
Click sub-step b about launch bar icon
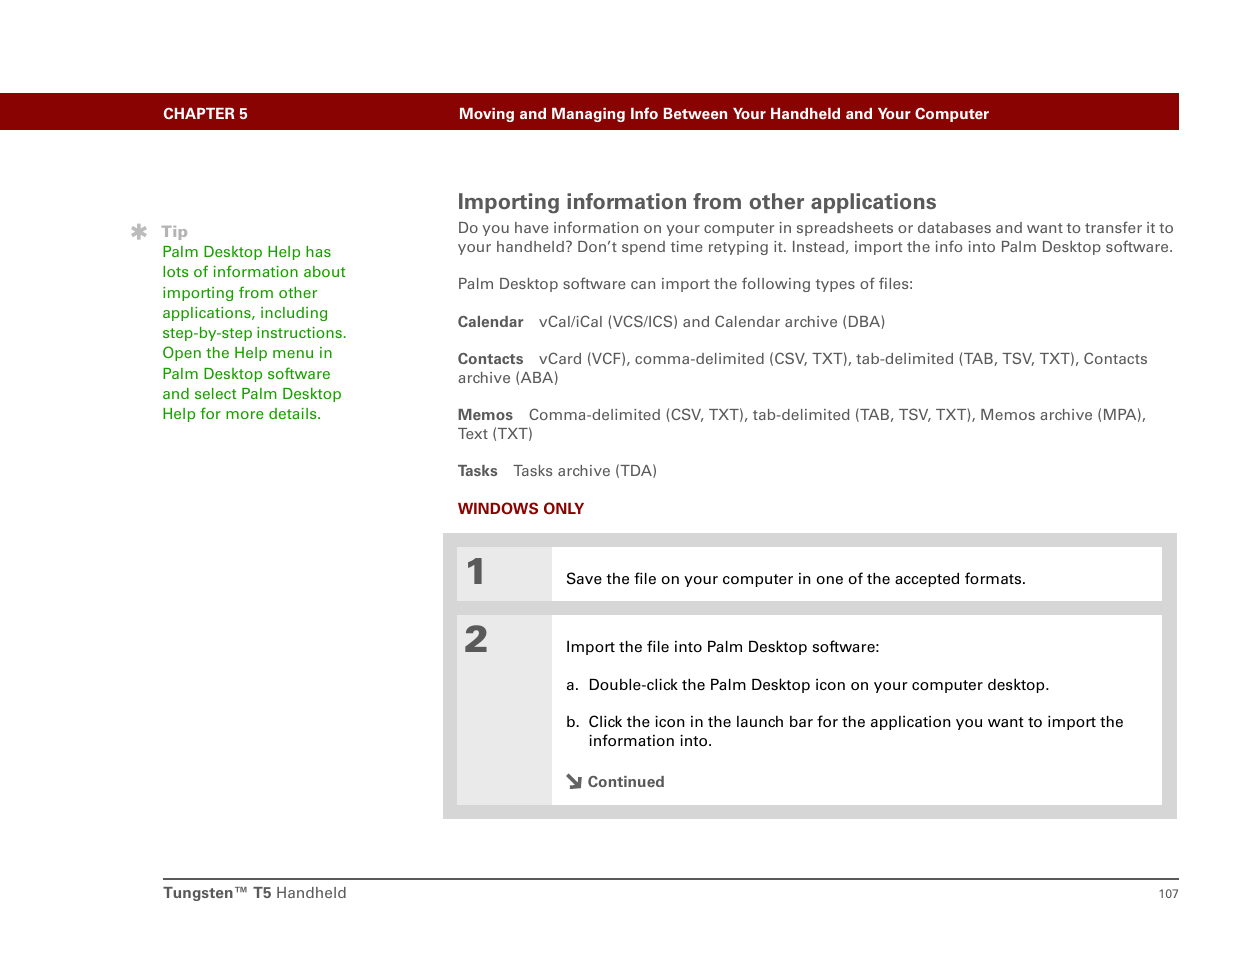845,731
